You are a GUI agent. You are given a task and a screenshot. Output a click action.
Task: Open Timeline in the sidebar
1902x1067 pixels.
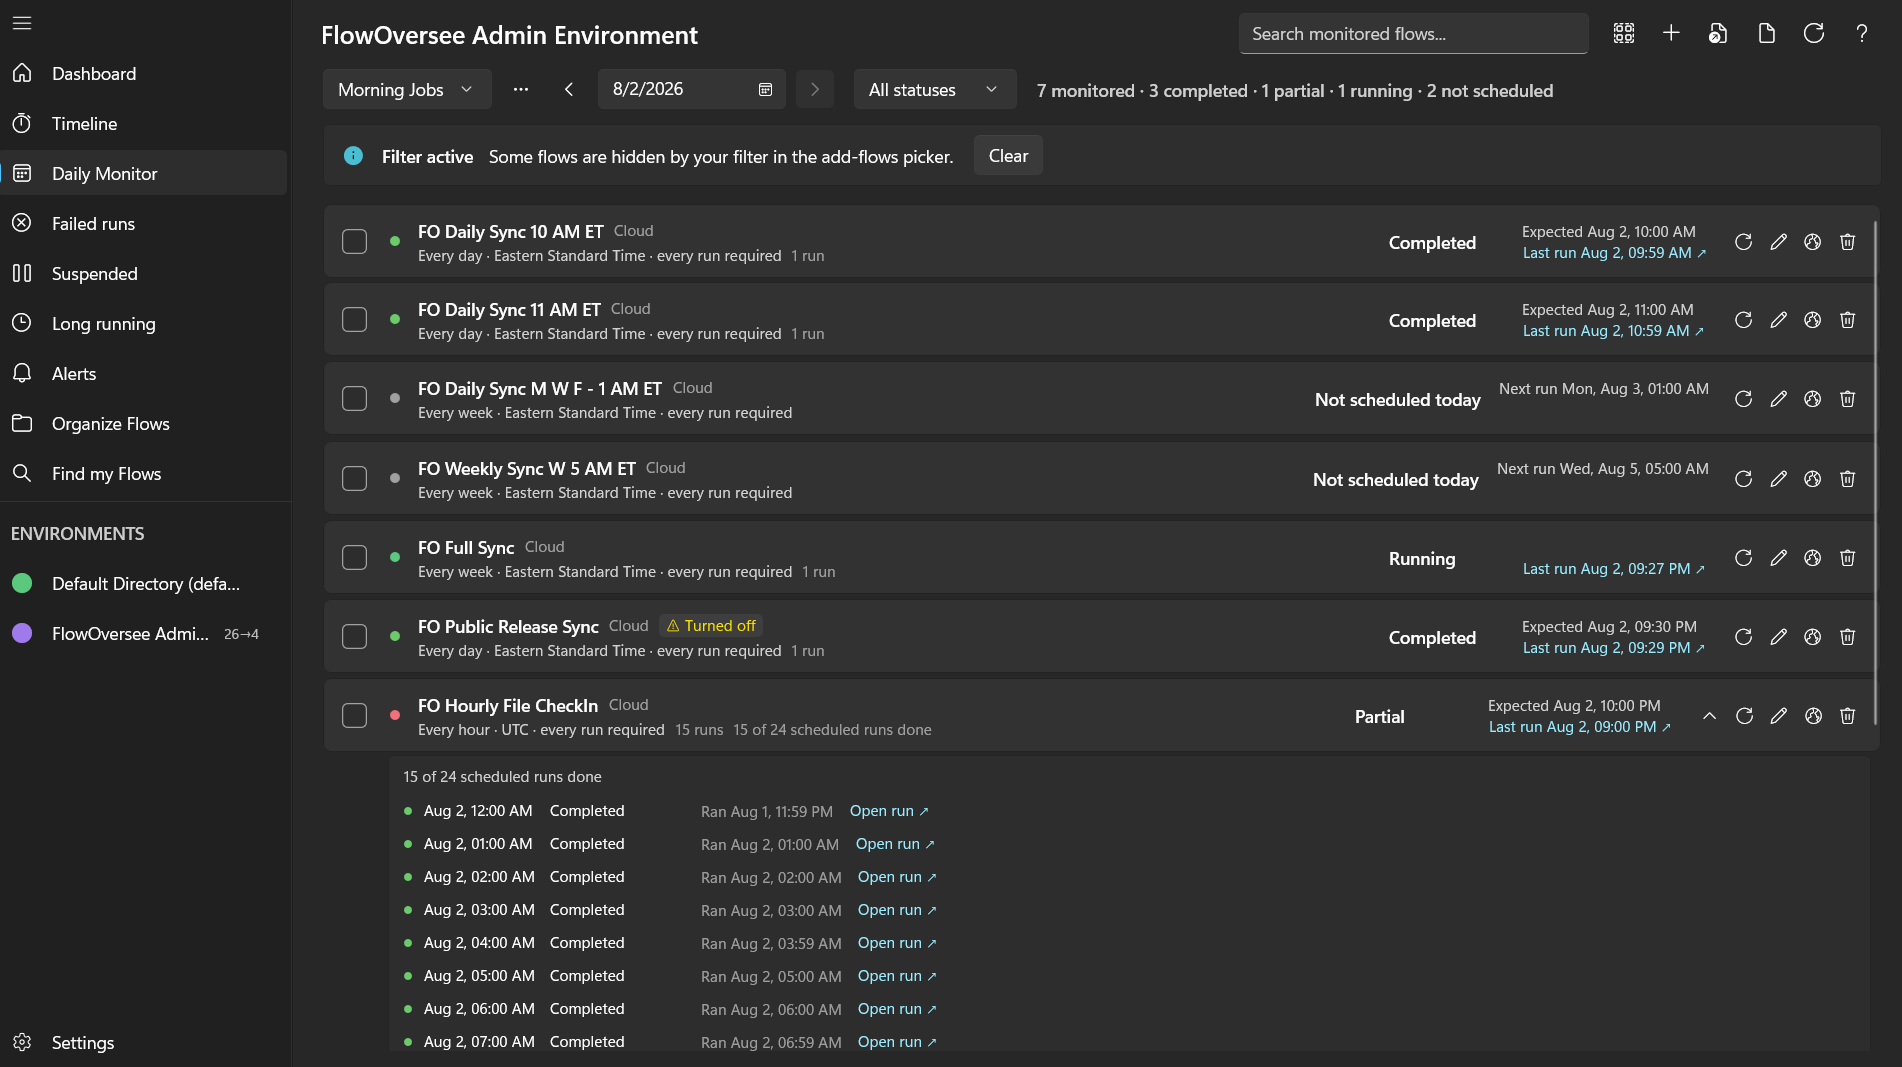(x=144, y=123)
